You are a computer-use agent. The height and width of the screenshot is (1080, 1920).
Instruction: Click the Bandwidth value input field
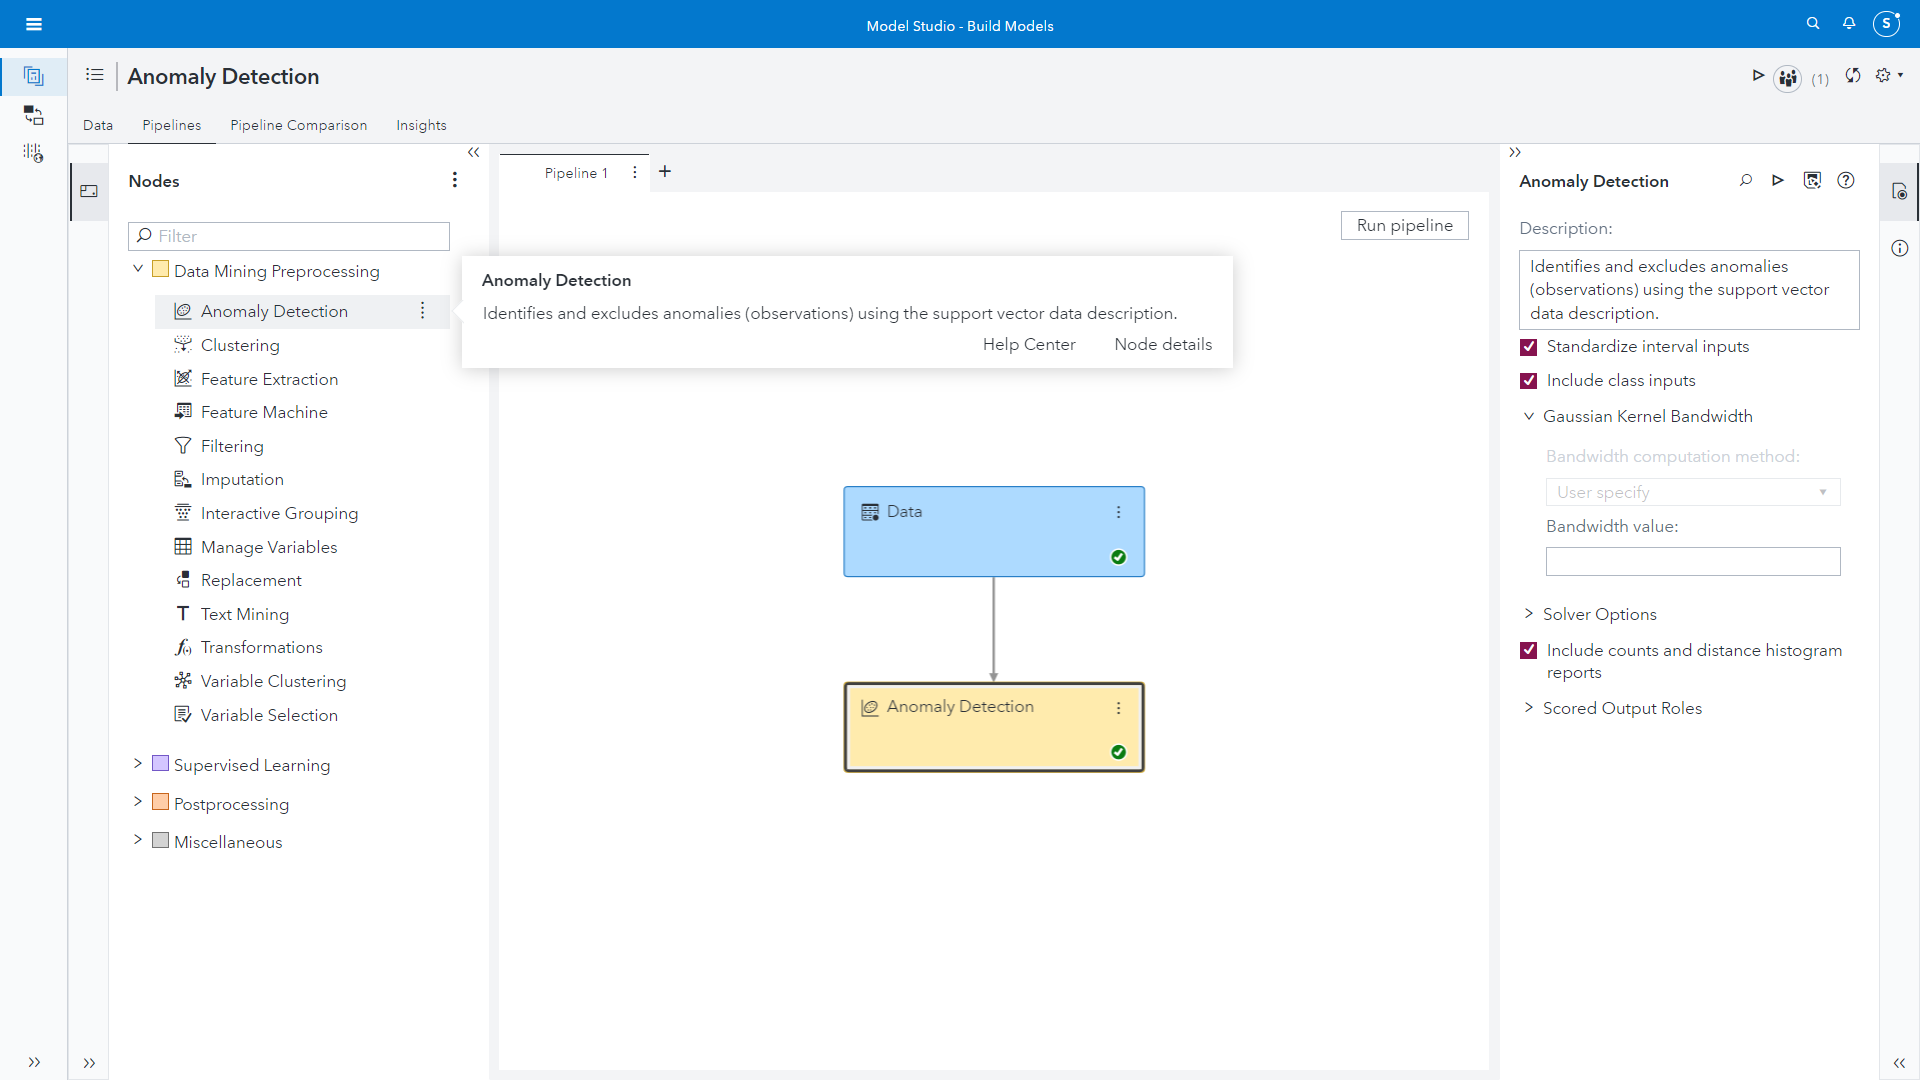tap(1692, 562)
